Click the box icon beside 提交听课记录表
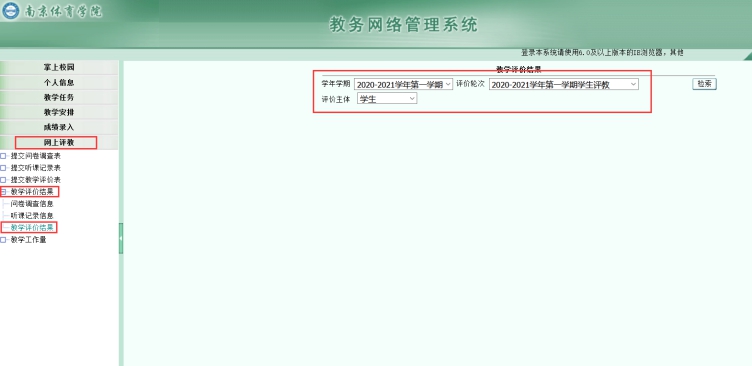Screen dimensions: 752x366 [3, 168]
